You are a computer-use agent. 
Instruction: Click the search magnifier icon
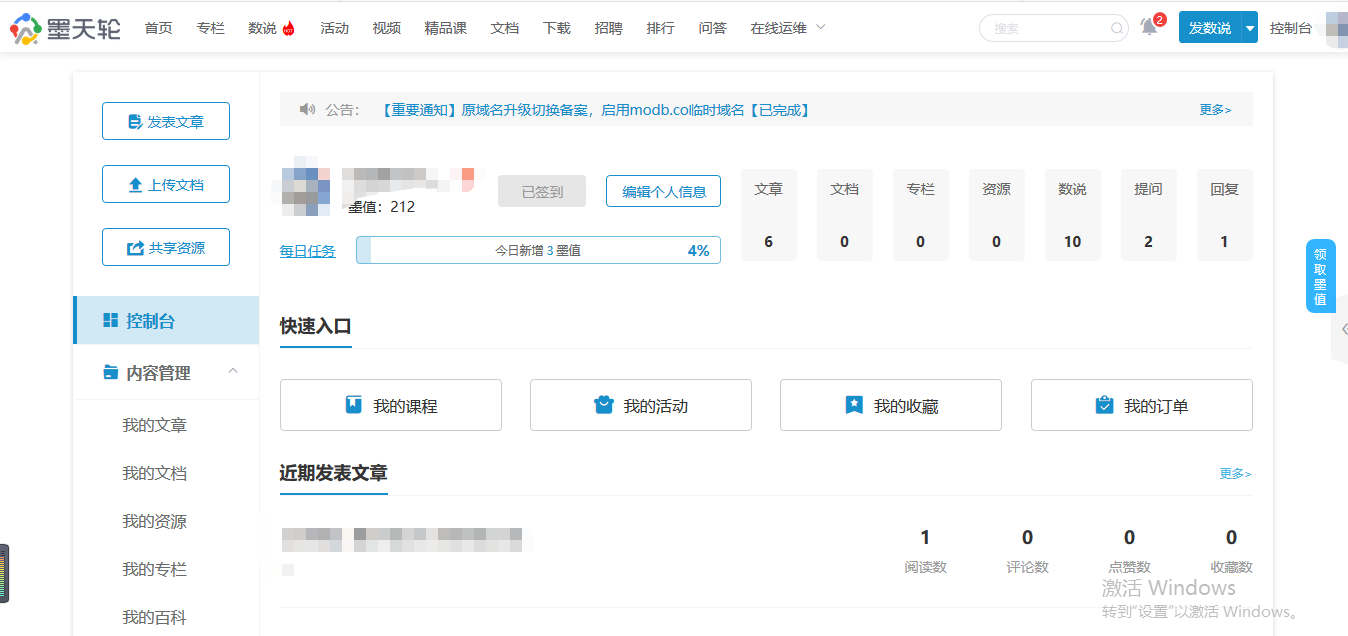click(1115, 28)
